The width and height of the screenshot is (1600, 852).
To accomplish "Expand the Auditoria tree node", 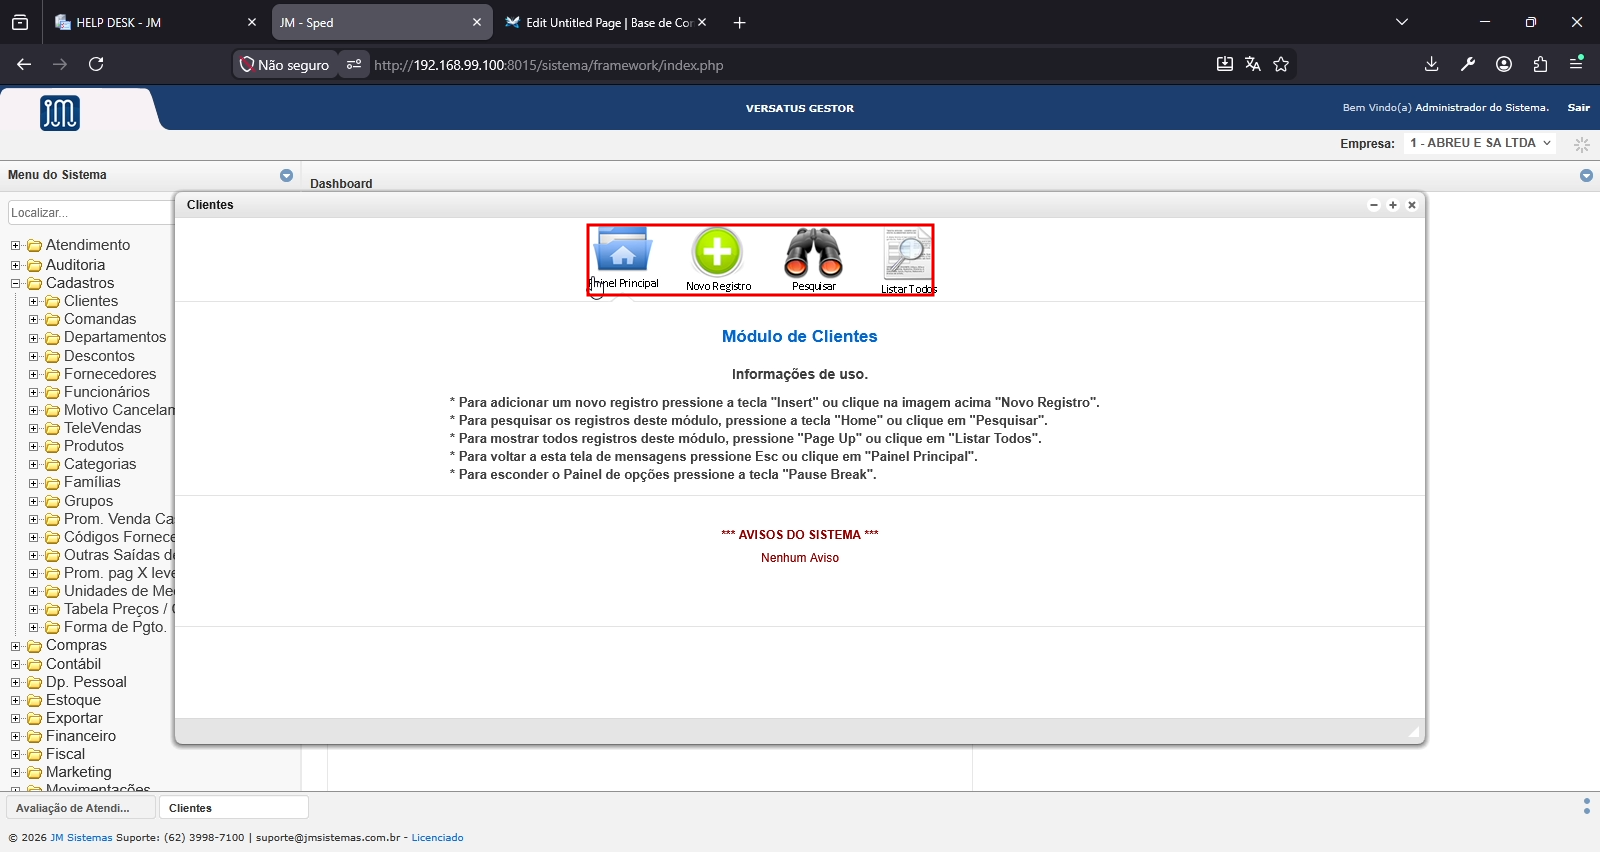I will tap(16, 265).
